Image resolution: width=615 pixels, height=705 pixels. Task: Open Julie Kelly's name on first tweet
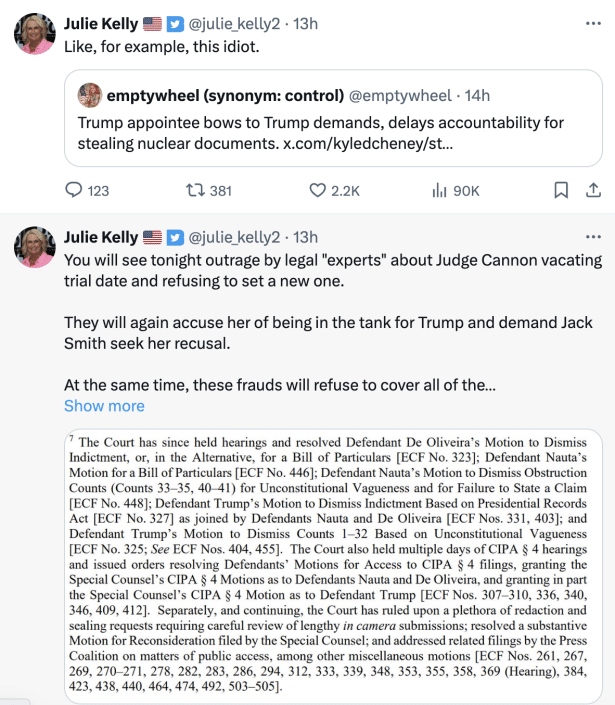click(x=100, y=22)
